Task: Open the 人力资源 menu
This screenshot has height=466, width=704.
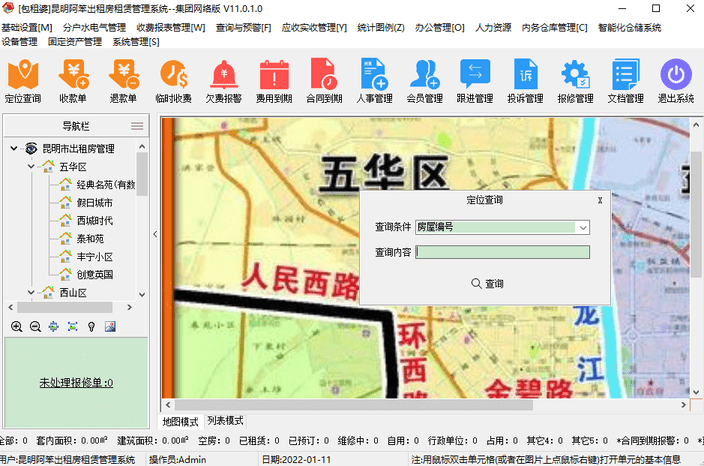Action: [x=493, y=28]
